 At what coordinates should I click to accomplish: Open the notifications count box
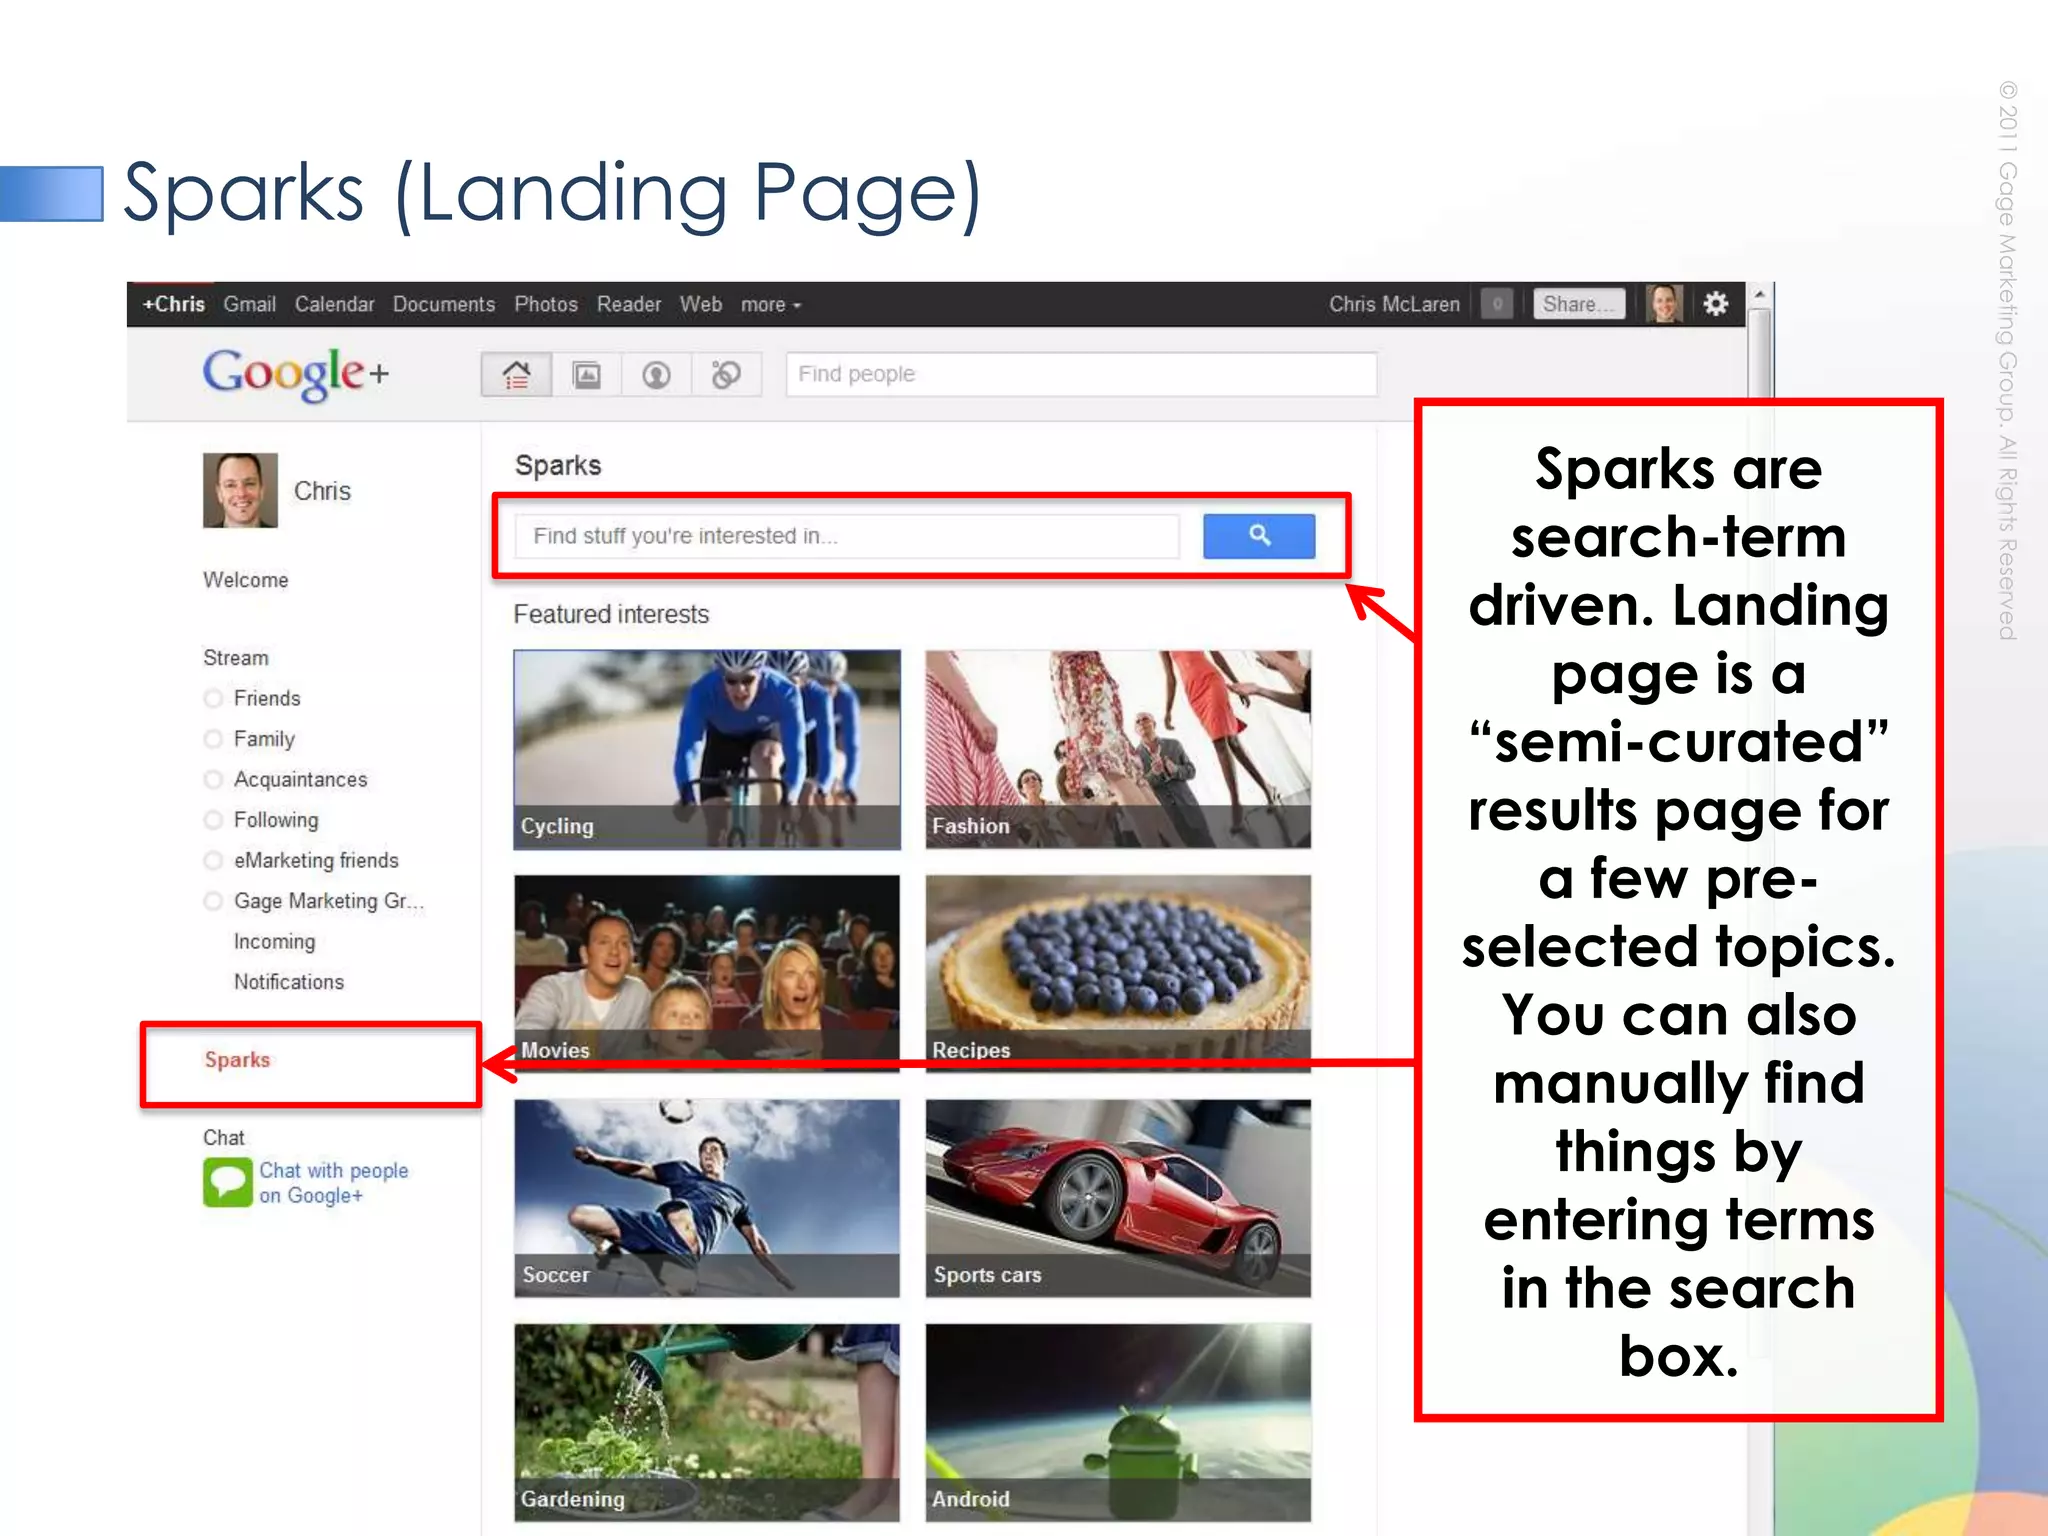click(x=1497, y=304)
